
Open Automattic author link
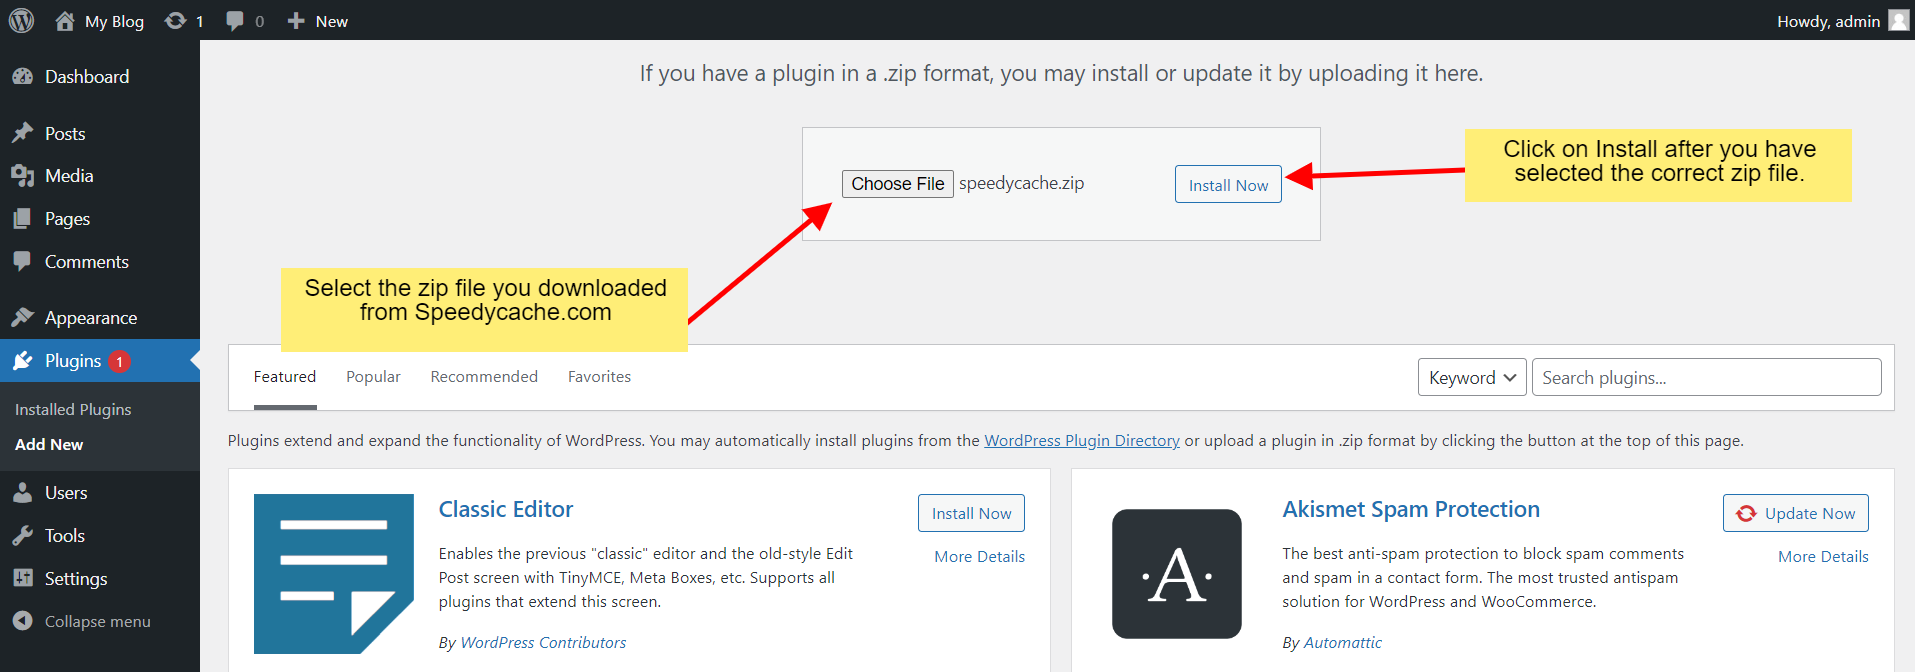pos(1343,643)
